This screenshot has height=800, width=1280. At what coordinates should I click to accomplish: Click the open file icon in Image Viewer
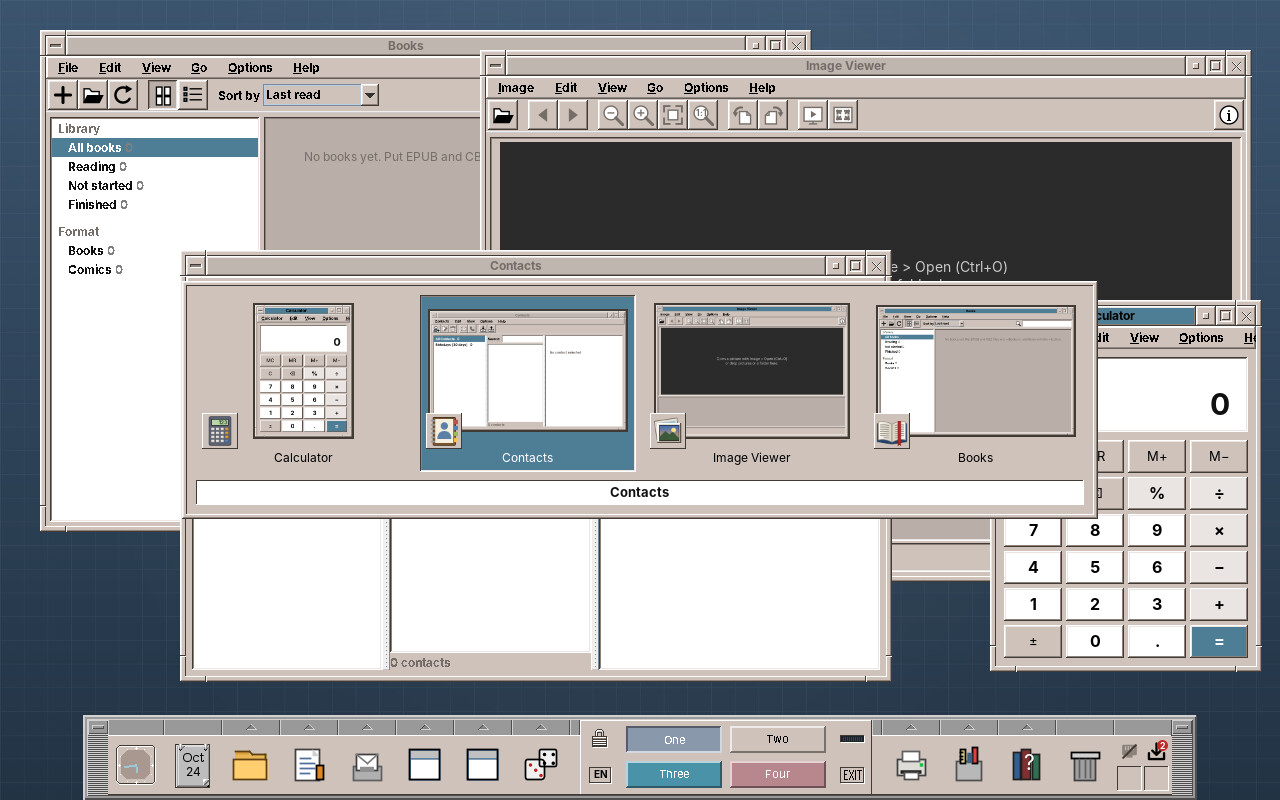[x=503, y=115]
